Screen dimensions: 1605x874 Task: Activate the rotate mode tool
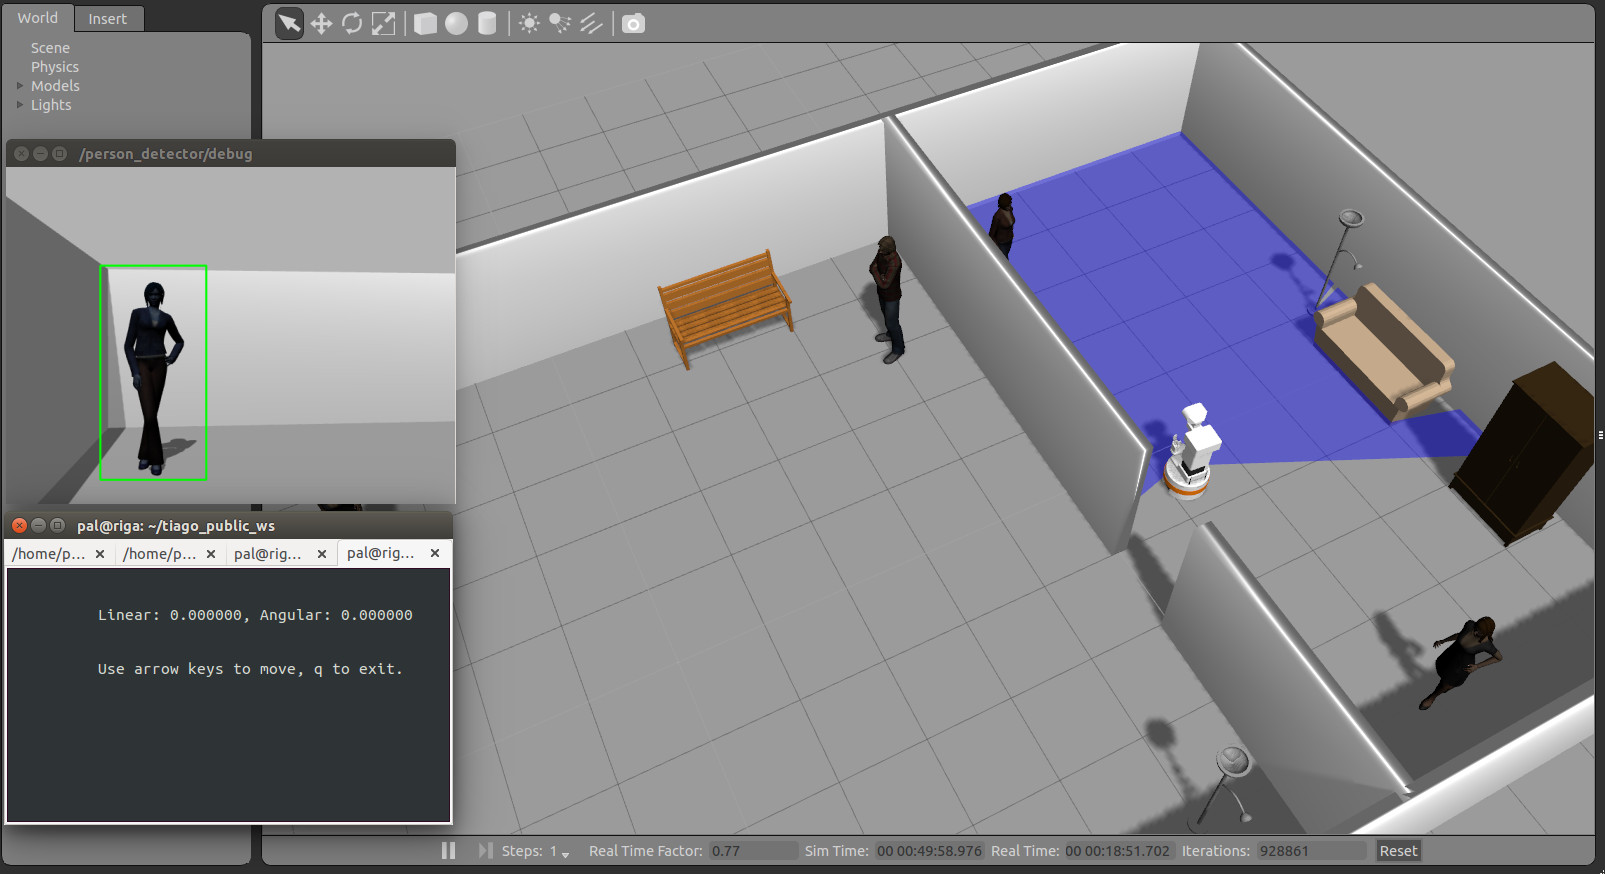tap(352, 23)
